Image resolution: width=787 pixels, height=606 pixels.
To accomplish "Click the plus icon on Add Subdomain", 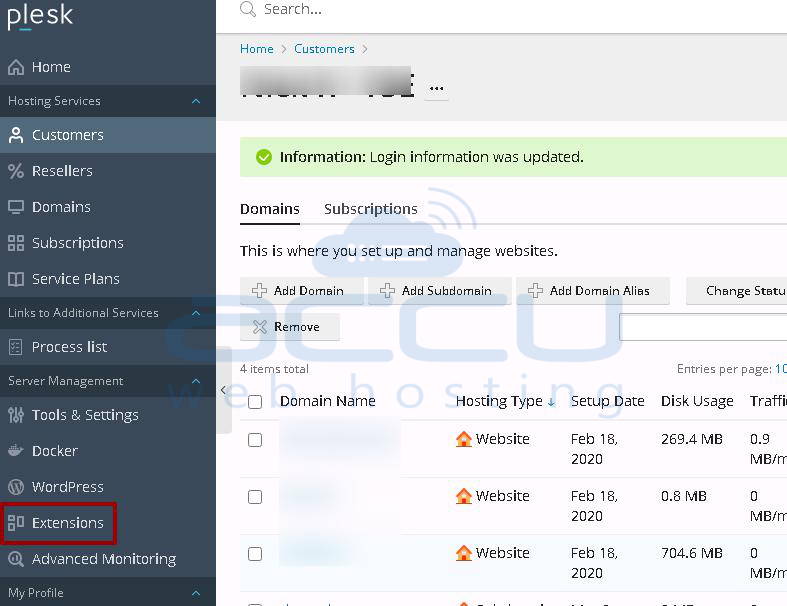I will pyautogui.click(x=387, y=290).
